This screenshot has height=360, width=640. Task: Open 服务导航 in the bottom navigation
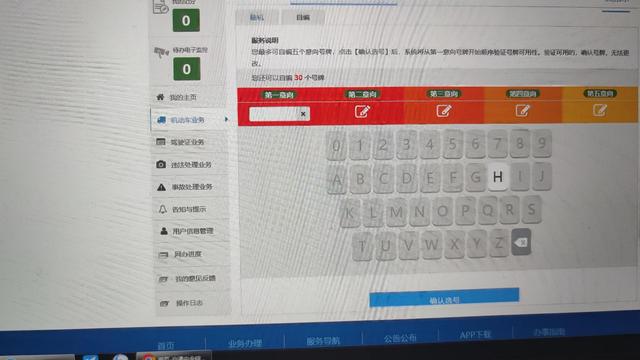click(323, 341)
